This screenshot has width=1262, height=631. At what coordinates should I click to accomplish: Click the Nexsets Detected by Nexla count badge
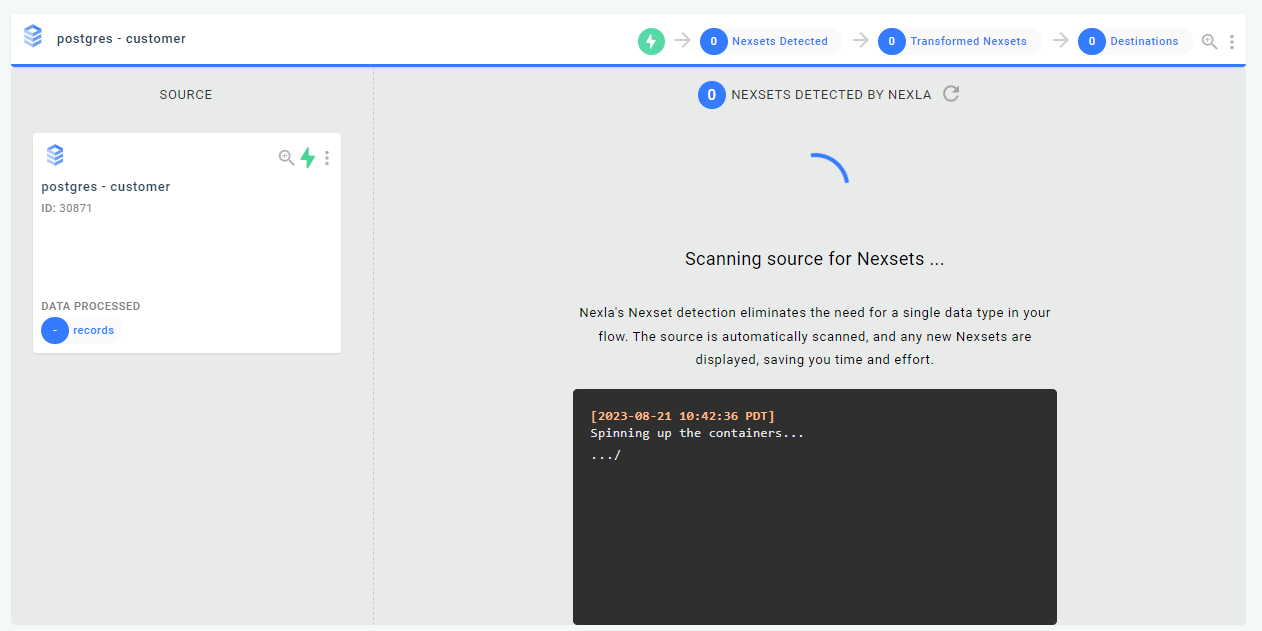[x=712, y=95]
